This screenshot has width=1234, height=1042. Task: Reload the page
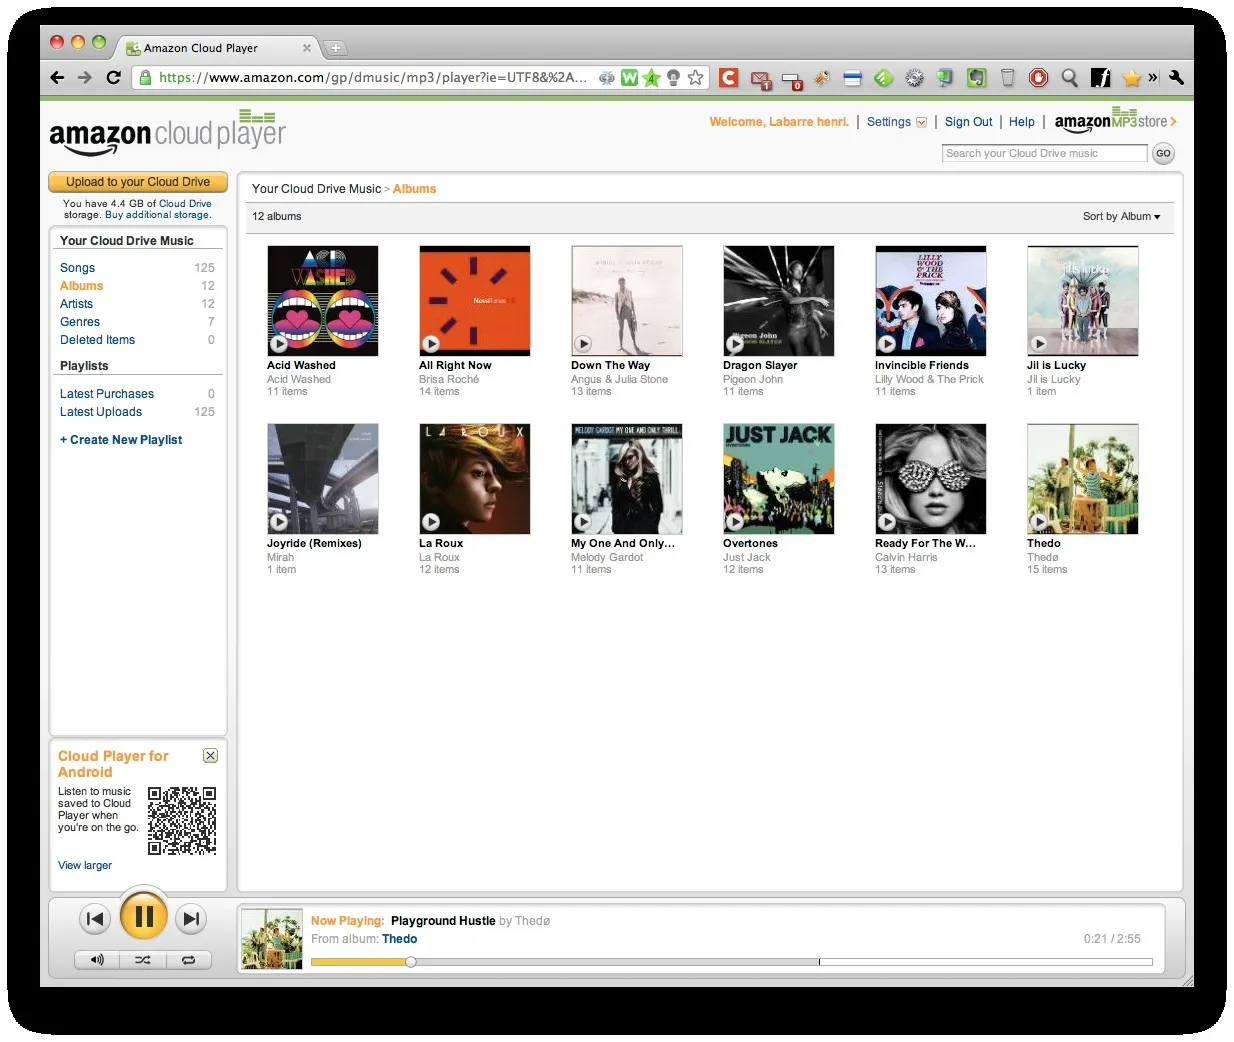tap(114, 77)
